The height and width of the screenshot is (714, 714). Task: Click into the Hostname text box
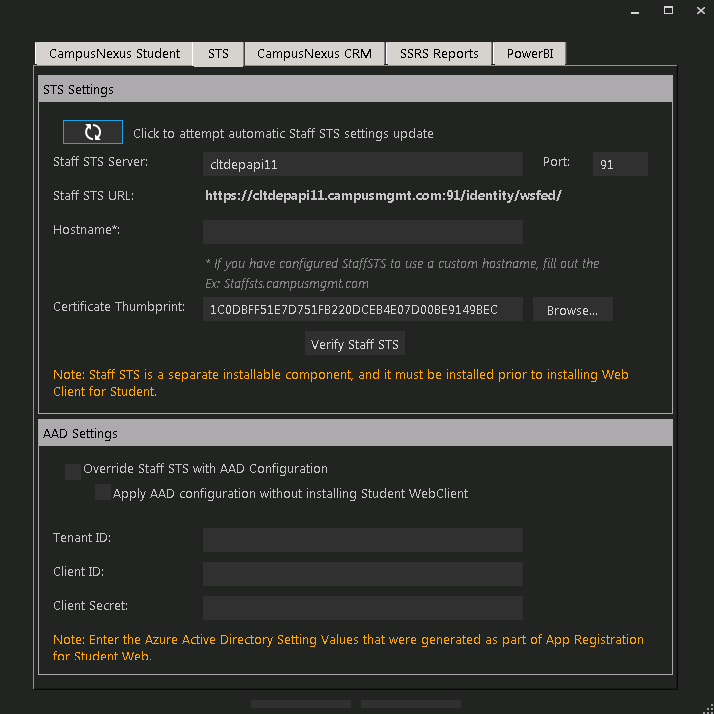point(362,232)
